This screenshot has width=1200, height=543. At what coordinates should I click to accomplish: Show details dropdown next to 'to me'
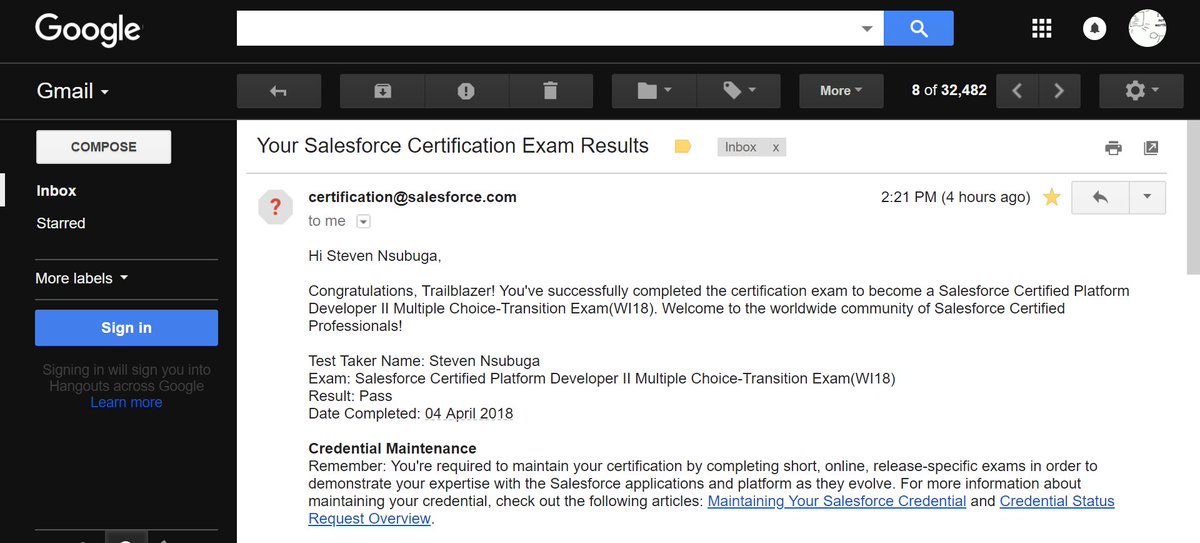(x=364, y=222)
